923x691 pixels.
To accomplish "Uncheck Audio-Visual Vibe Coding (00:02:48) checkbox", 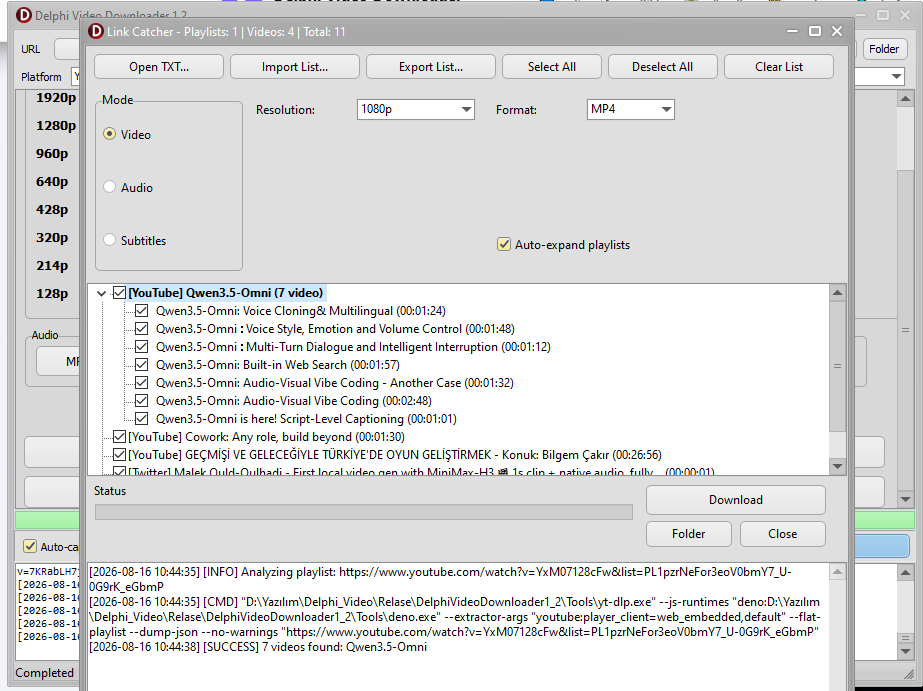I will [141, 401].
